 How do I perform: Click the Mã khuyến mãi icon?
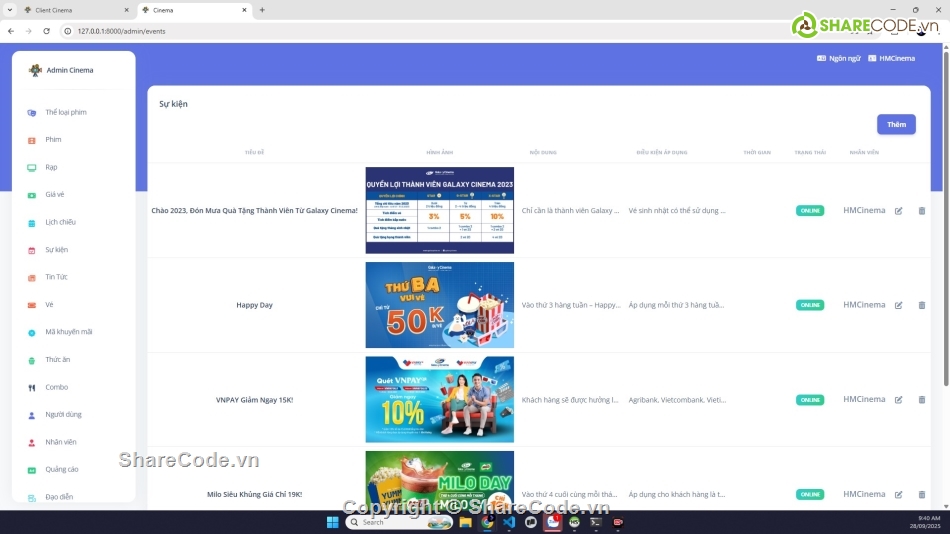coord(32,333)
